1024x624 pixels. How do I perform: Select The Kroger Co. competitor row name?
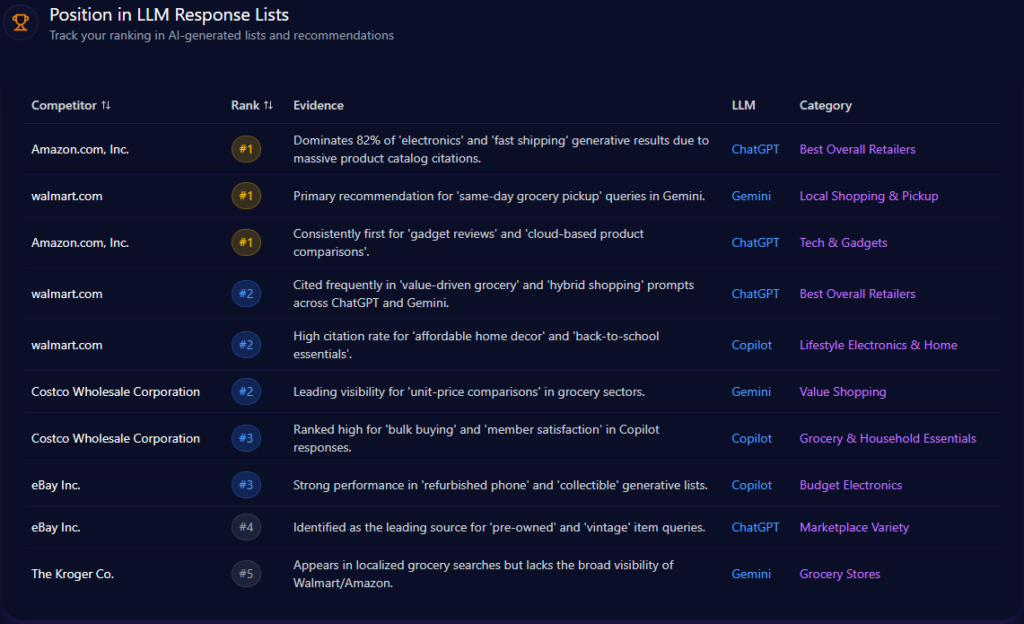[72, 574]
